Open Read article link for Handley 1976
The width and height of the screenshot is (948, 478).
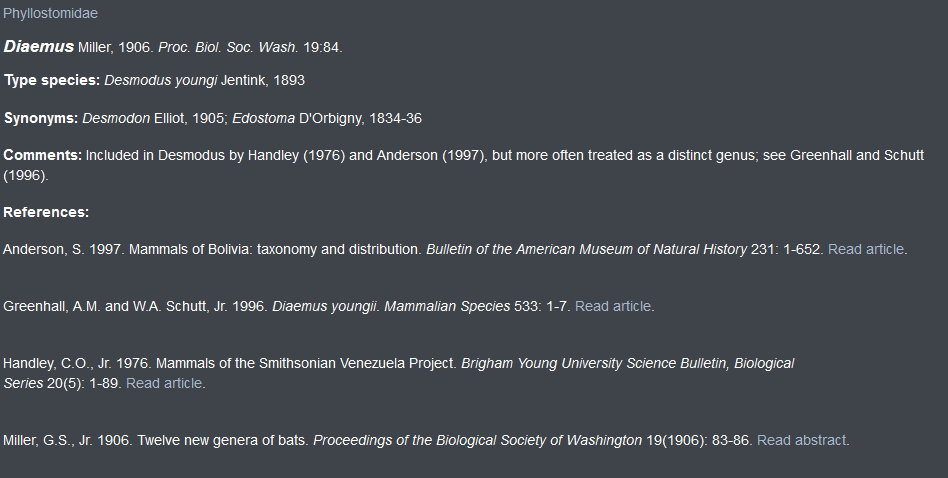coord(164,383)
